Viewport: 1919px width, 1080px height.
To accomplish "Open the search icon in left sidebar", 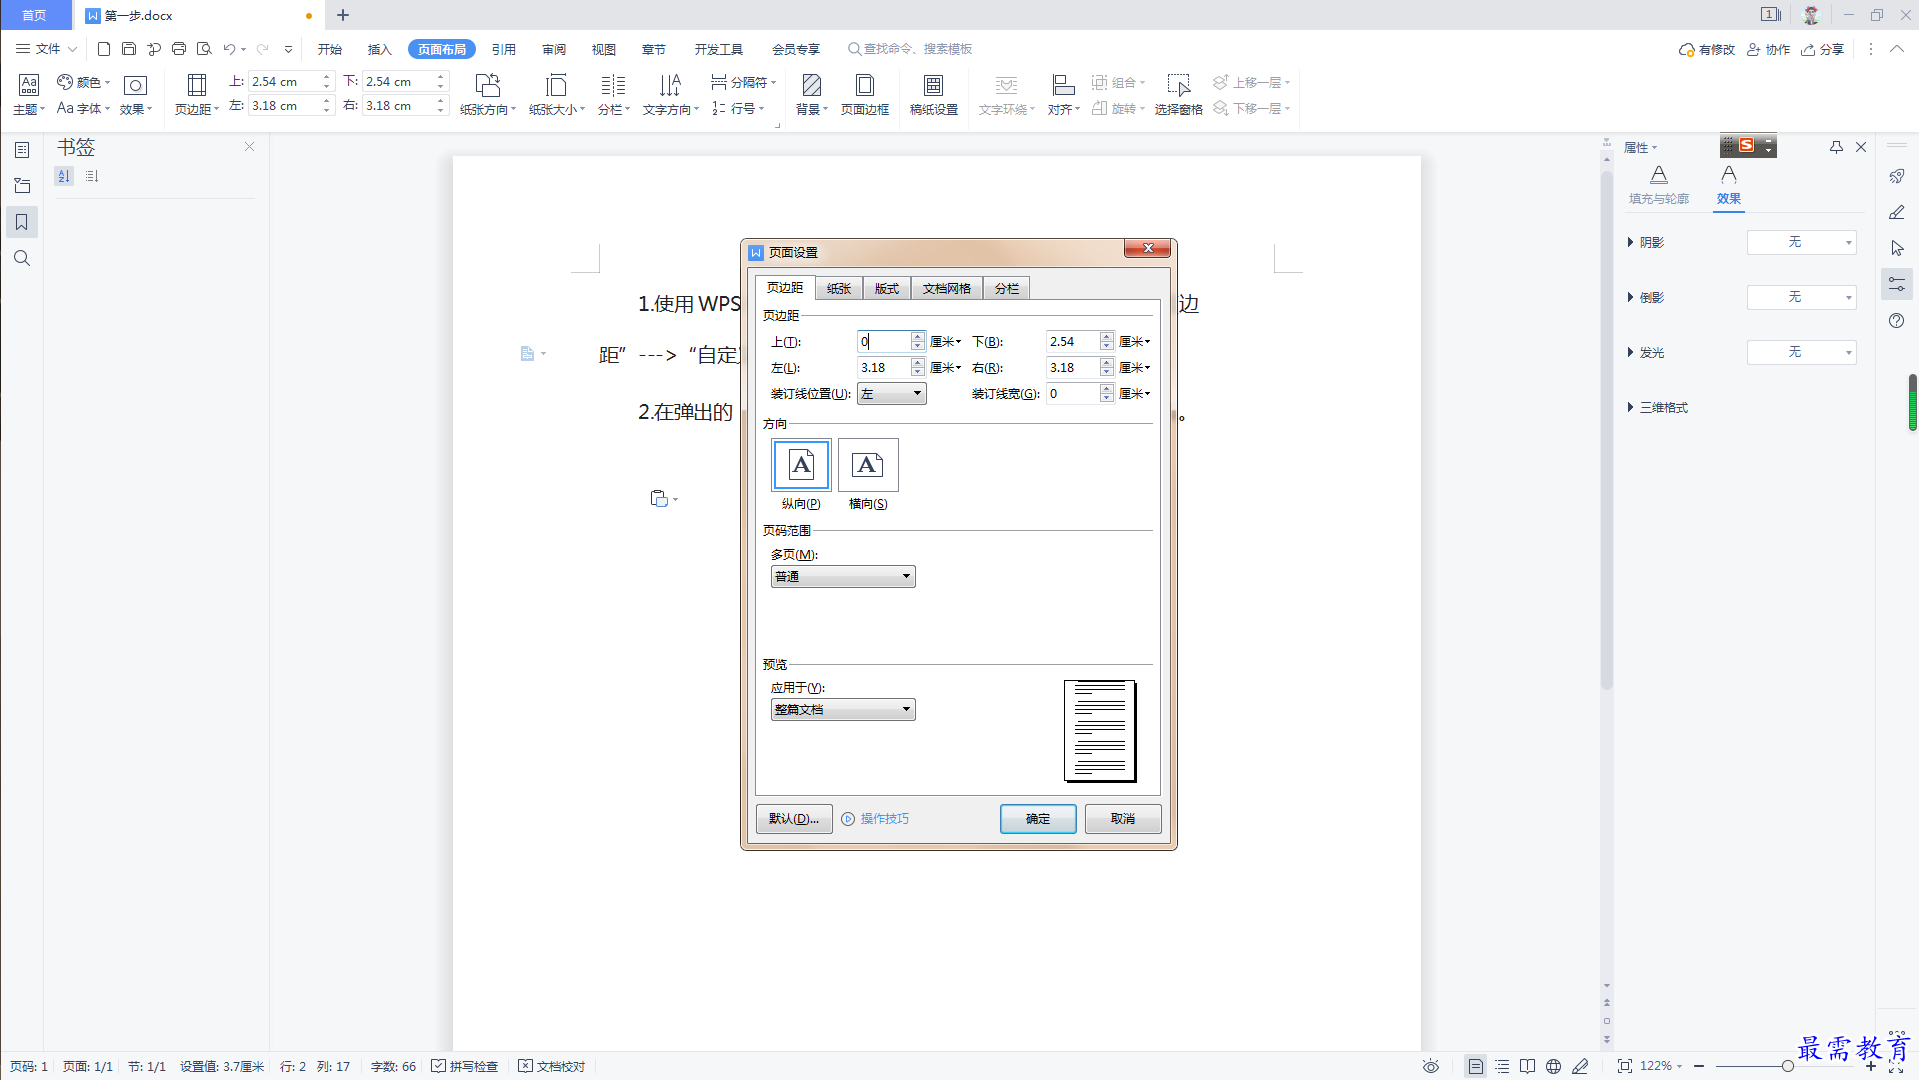I will [21, 258].
